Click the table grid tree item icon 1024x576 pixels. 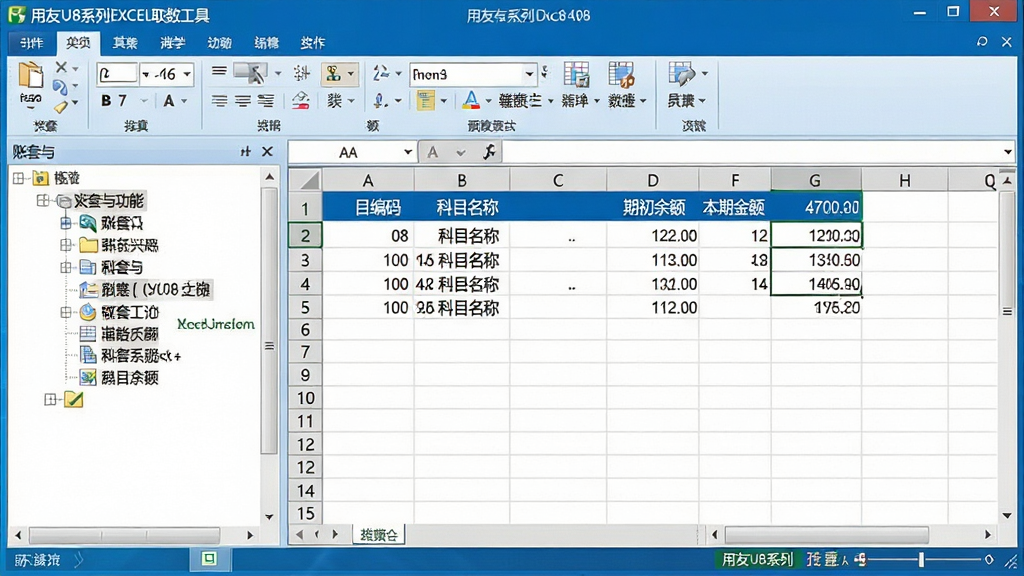(88, 334)
